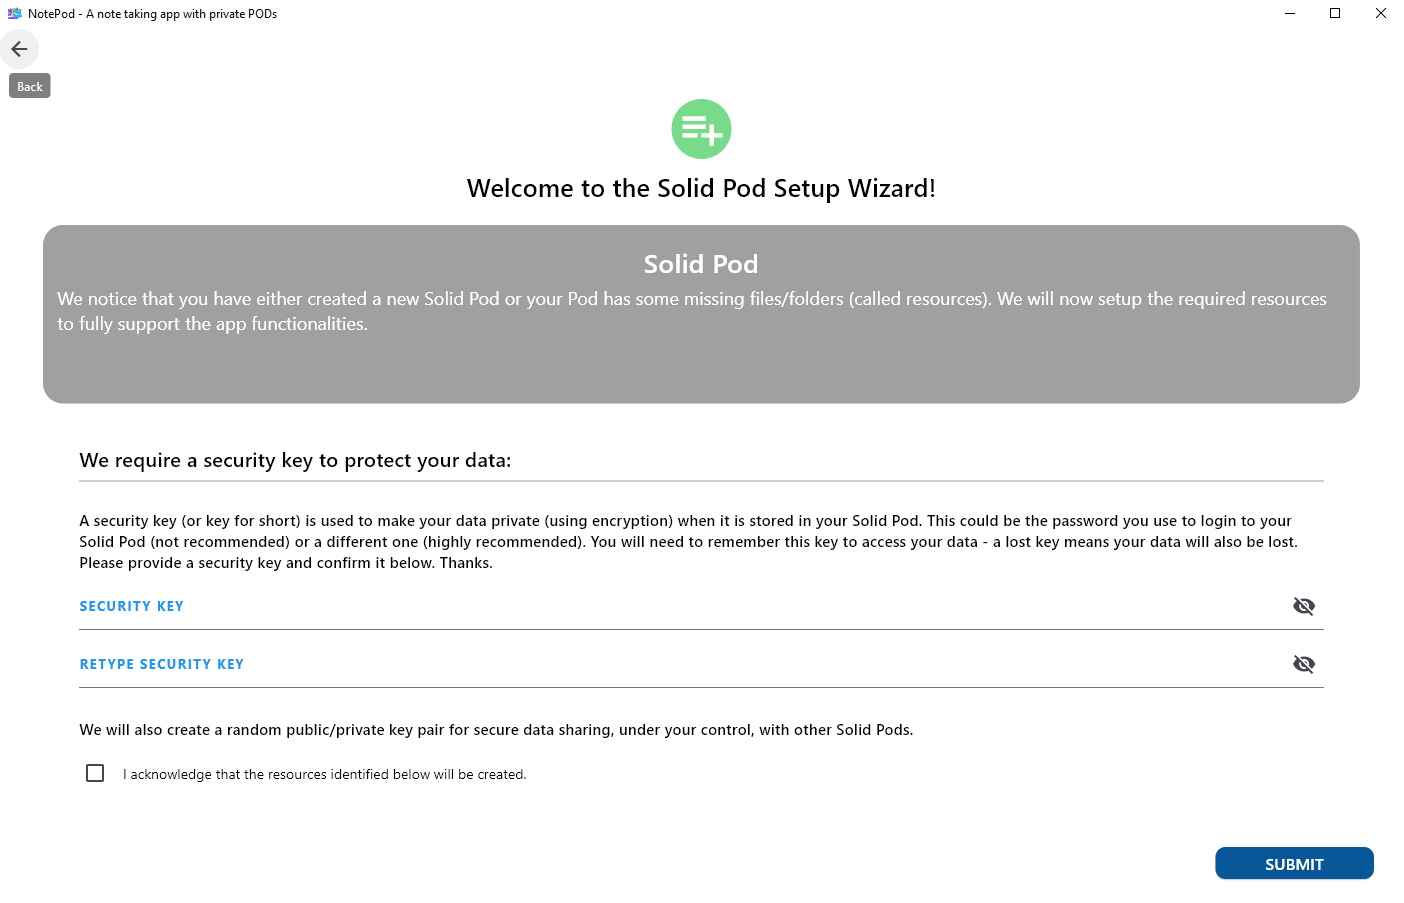
Task: Click the 'We require a security key' heading
Action: [295, 461]
